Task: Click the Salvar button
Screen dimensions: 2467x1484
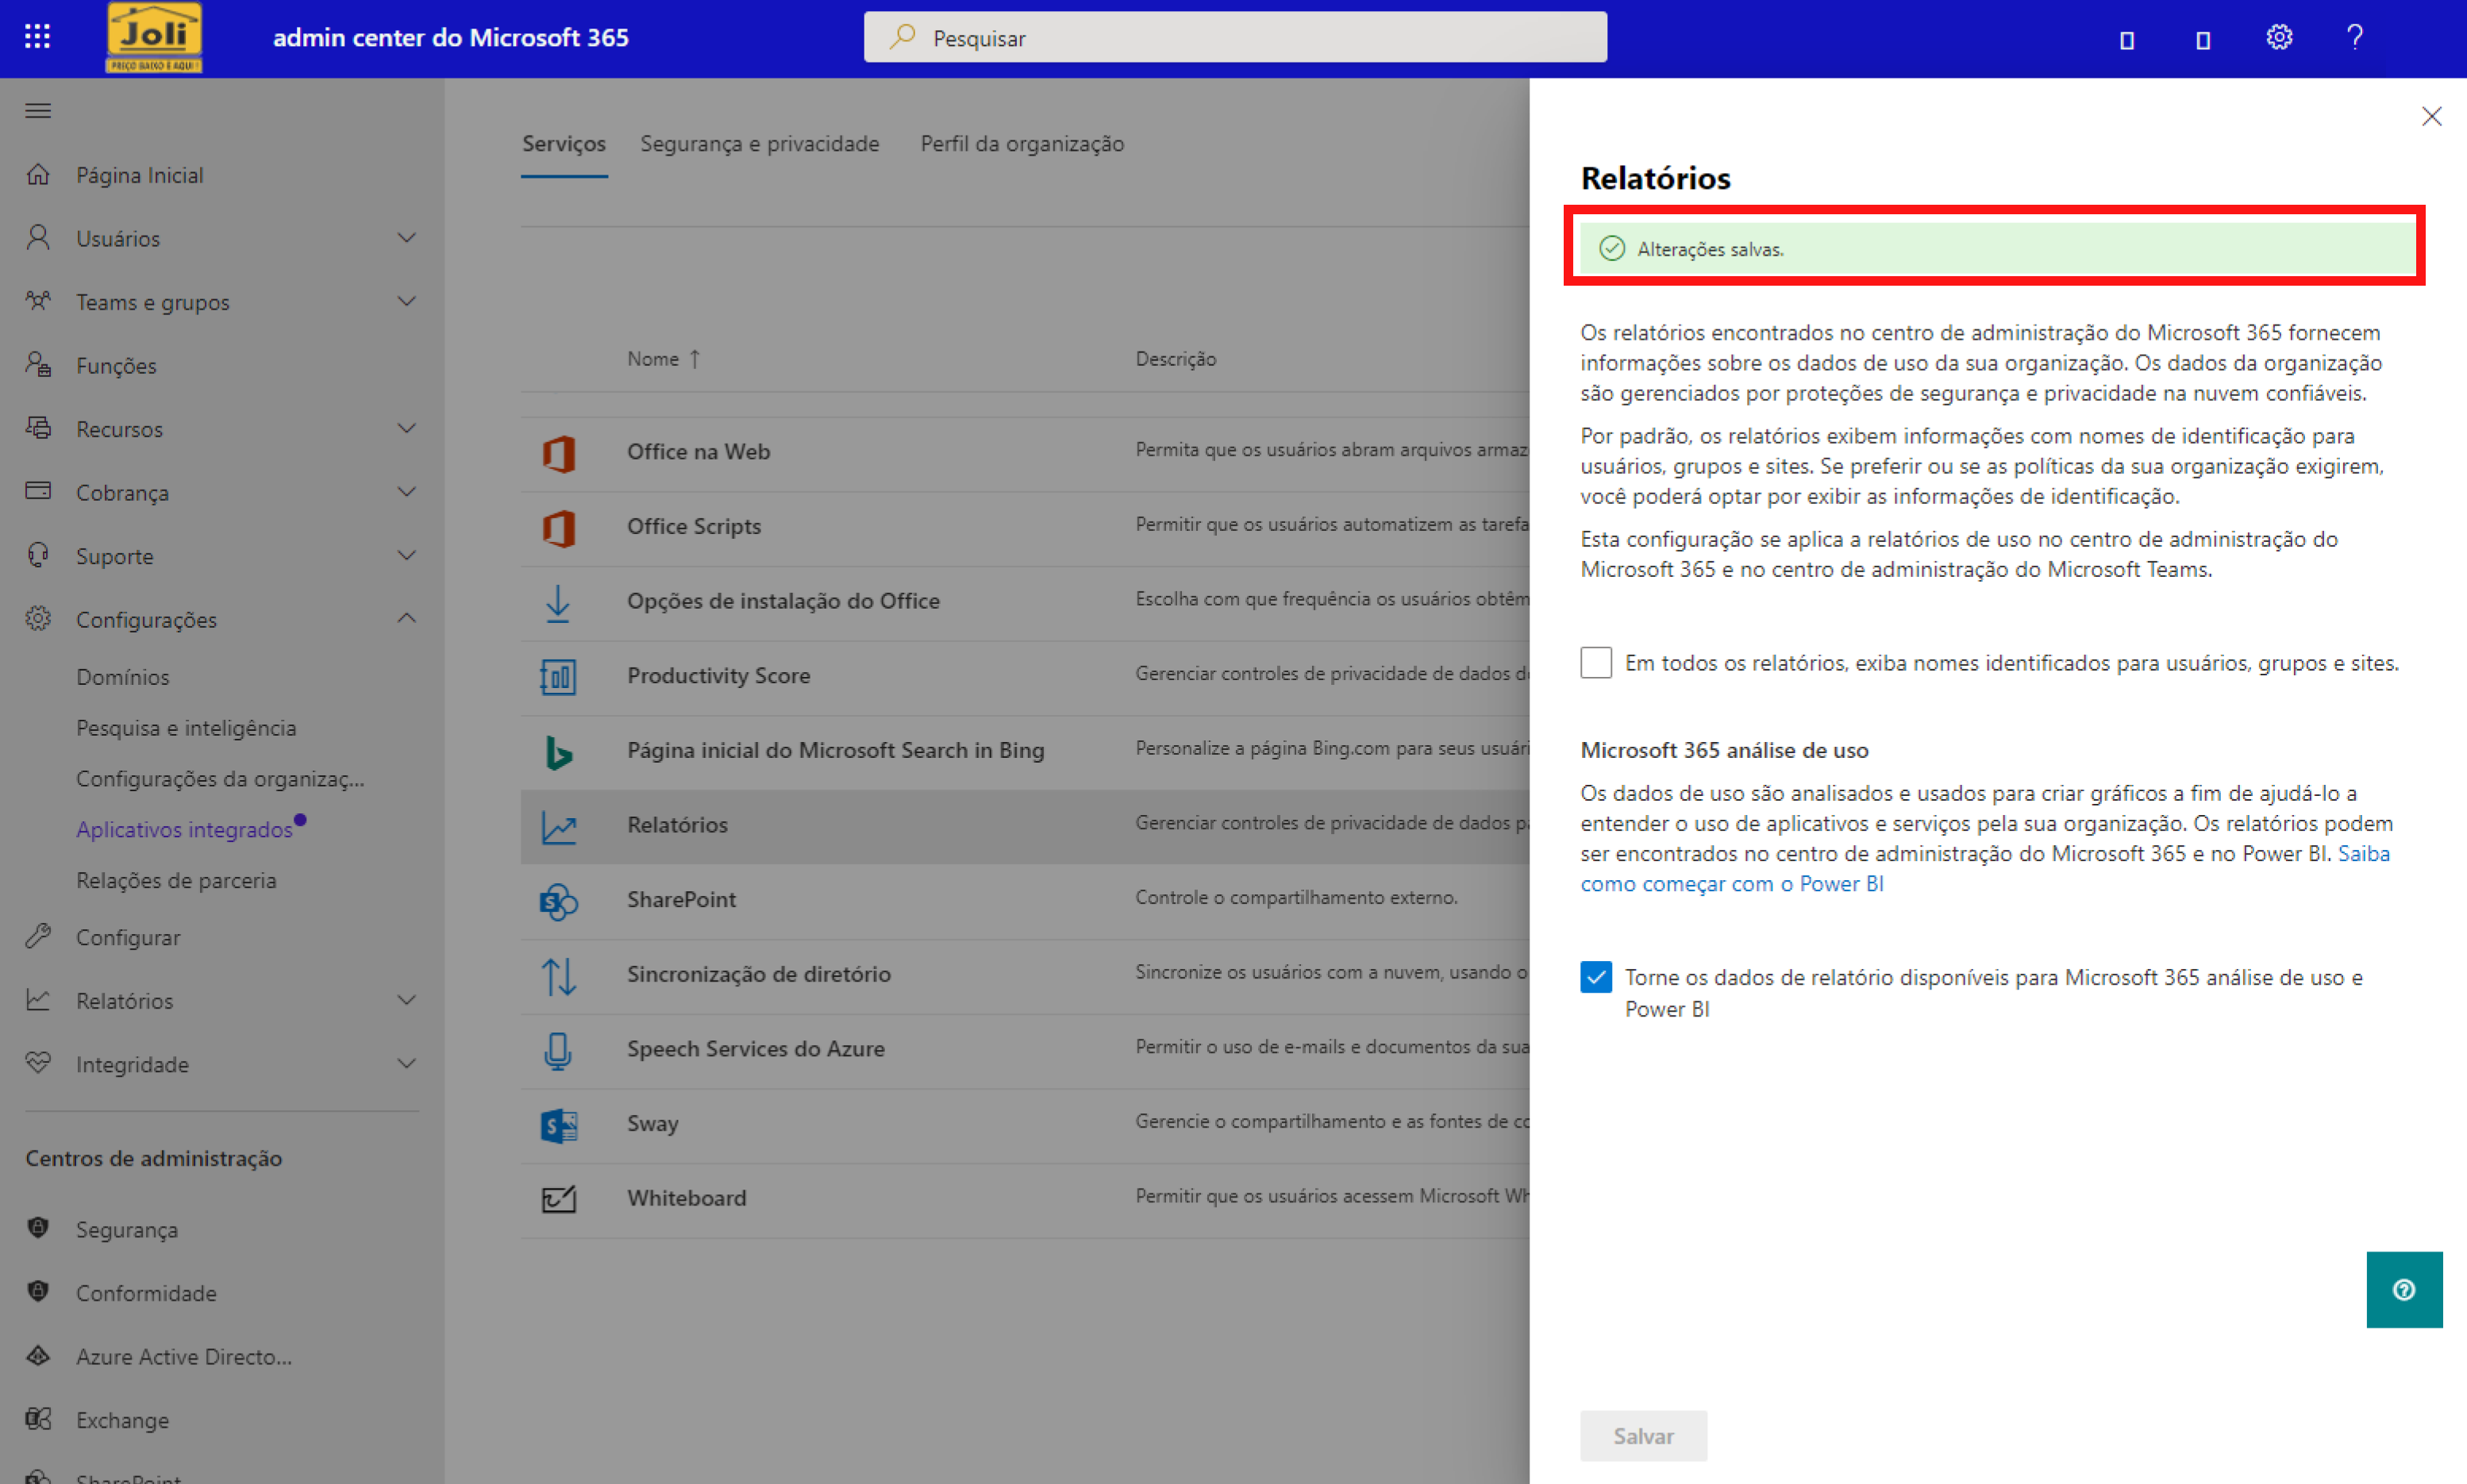Action: click(x=1642, y=1436)
